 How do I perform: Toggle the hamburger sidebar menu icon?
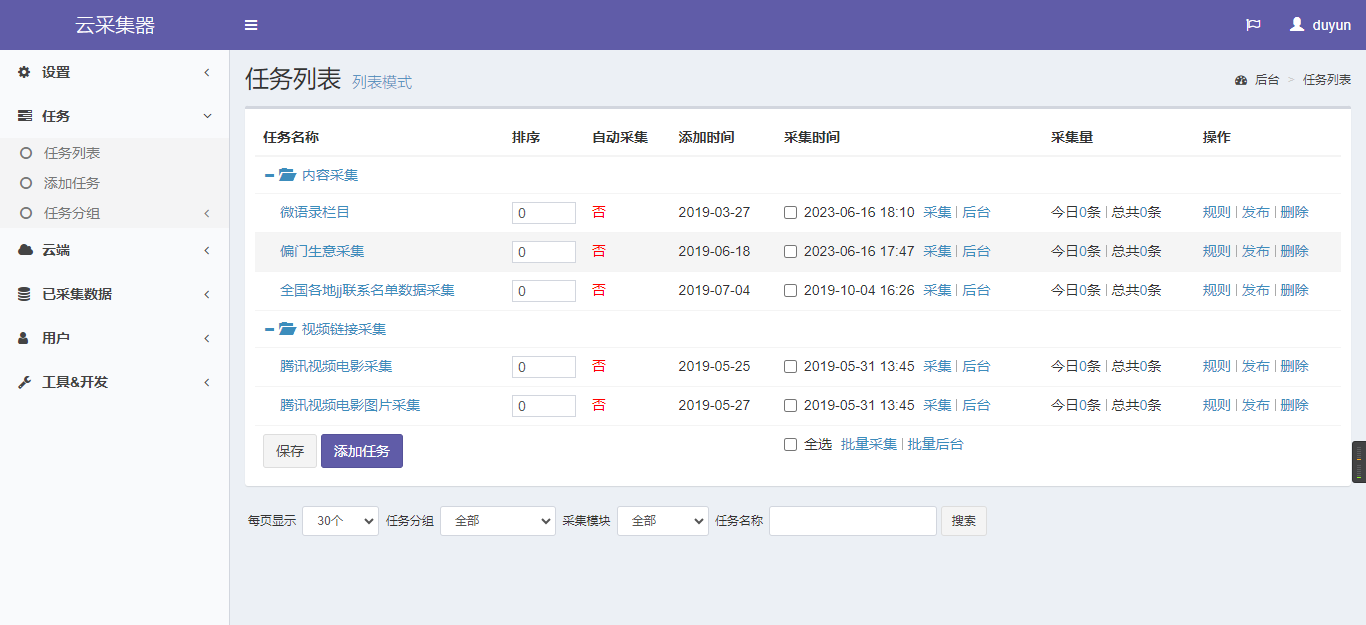[251, 25]
